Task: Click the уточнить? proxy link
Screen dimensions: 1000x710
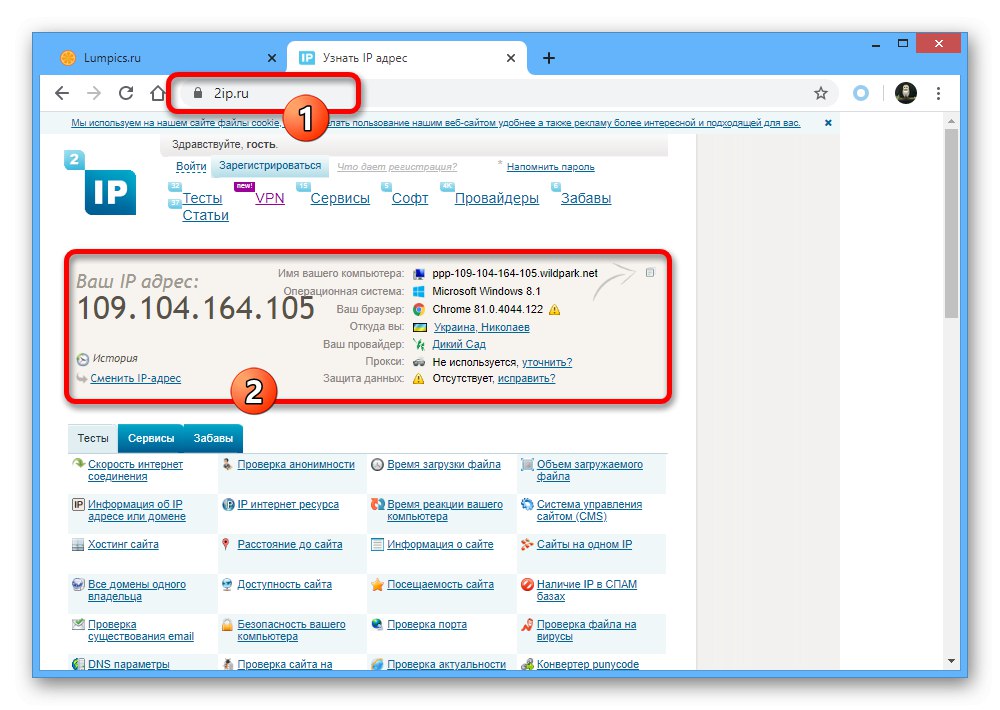Action: pos(547,362)
